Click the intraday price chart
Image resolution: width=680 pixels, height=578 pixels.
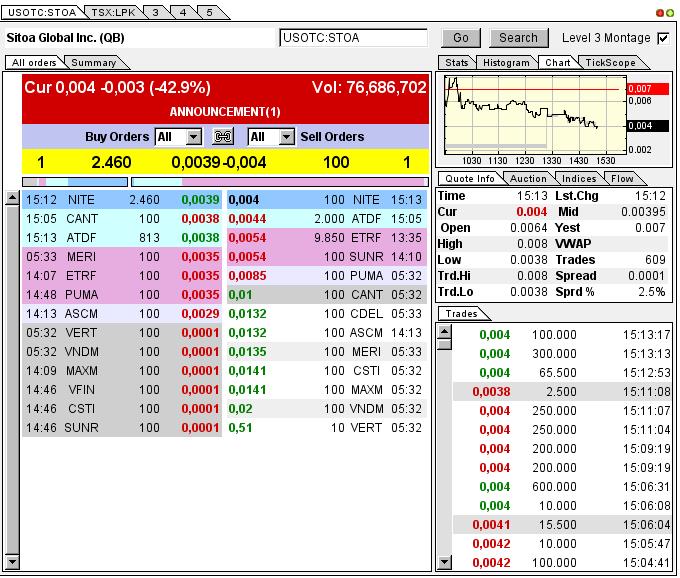click(535, 115)
